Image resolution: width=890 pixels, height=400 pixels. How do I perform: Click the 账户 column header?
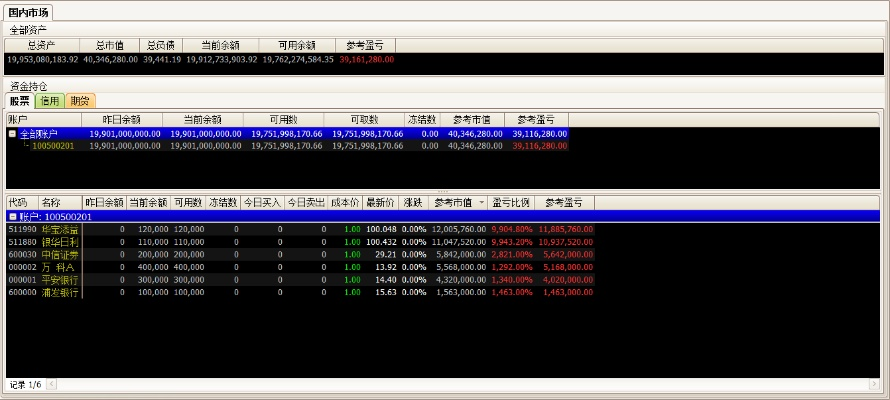(x=44, y=120)
